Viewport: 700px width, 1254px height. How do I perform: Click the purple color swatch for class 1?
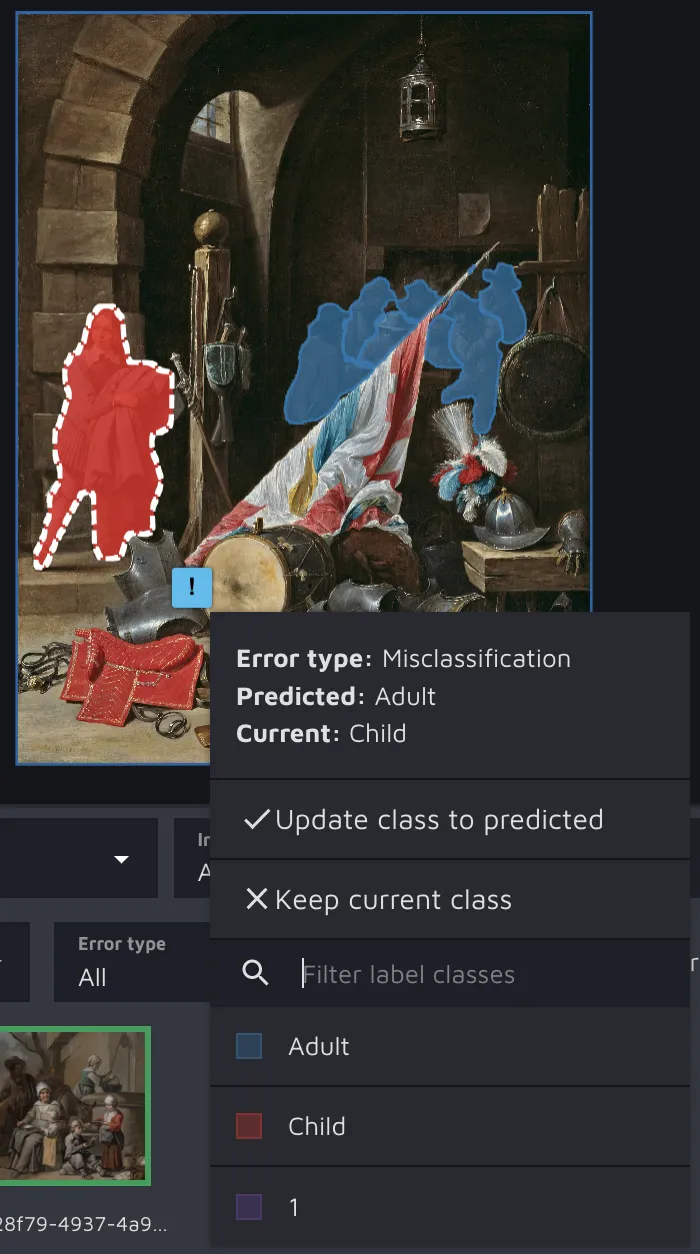(249, 1207)
